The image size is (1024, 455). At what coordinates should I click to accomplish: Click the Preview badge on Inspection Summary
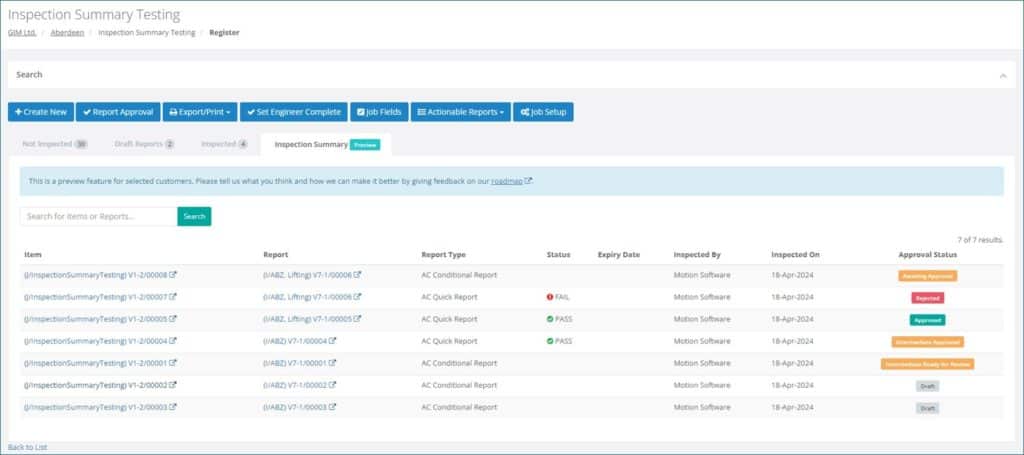(x=365, y=145)
